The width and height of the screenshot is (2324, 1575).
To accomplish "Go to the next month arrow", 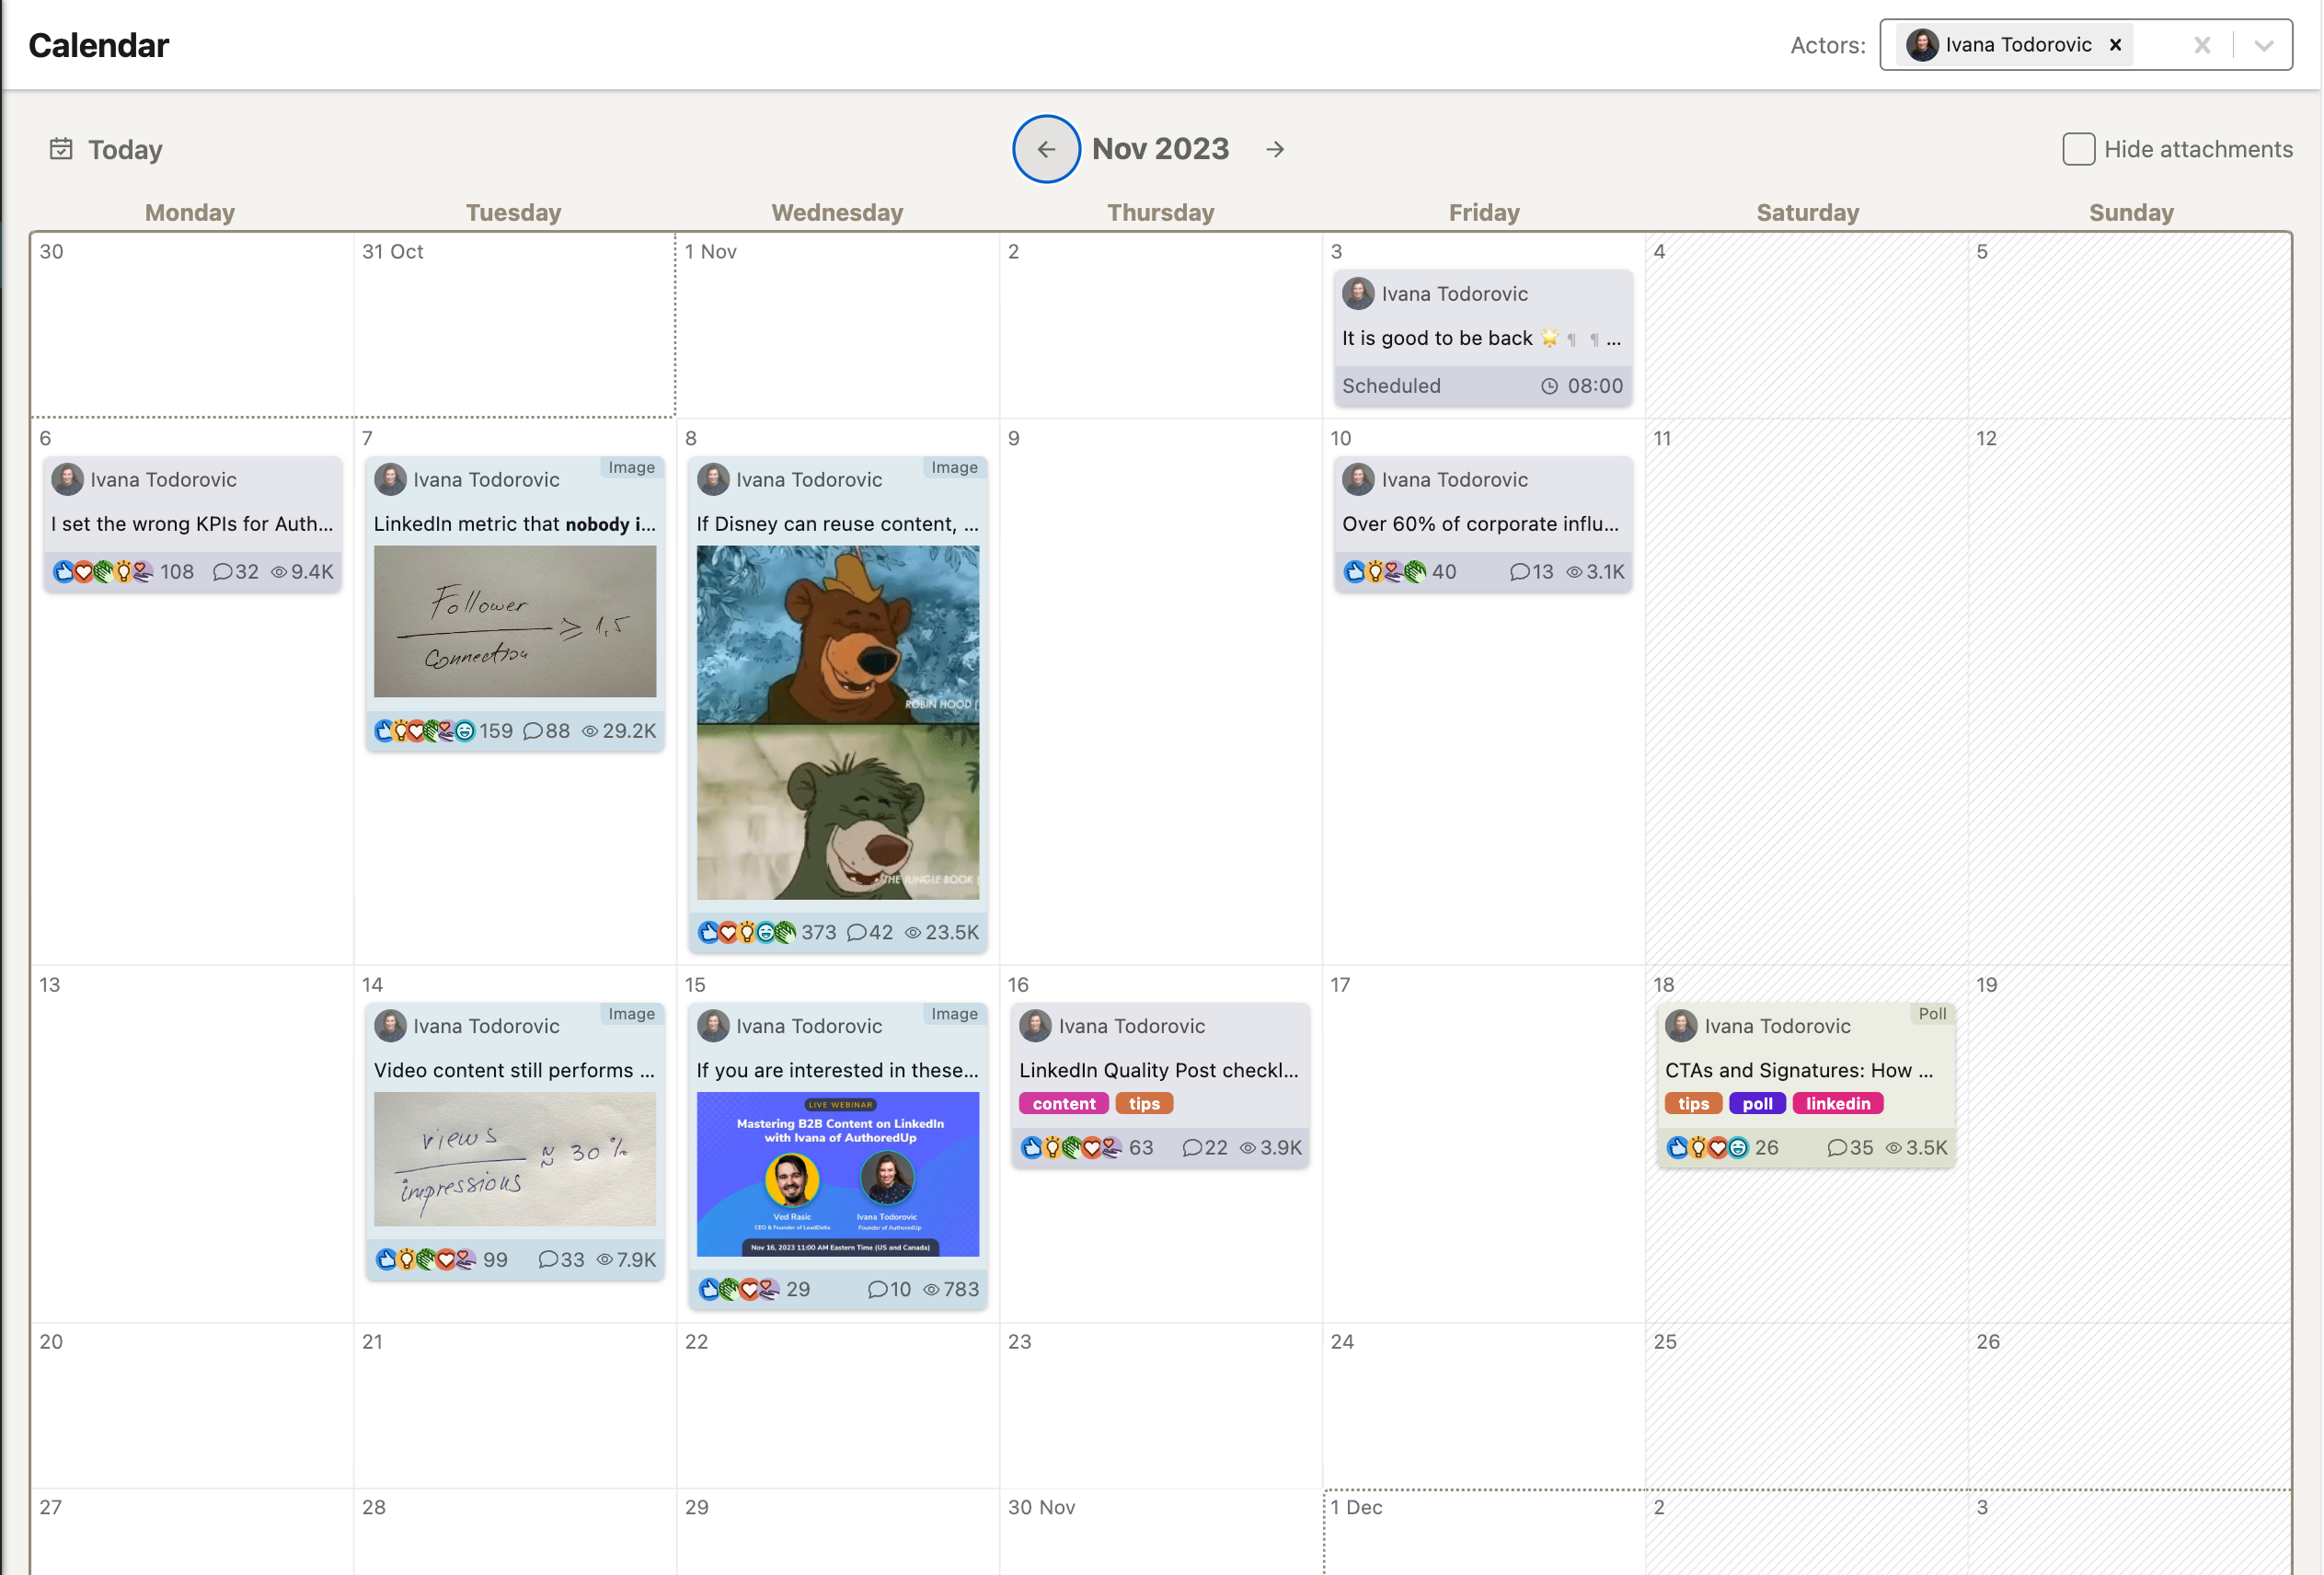I will (1275, 149).
